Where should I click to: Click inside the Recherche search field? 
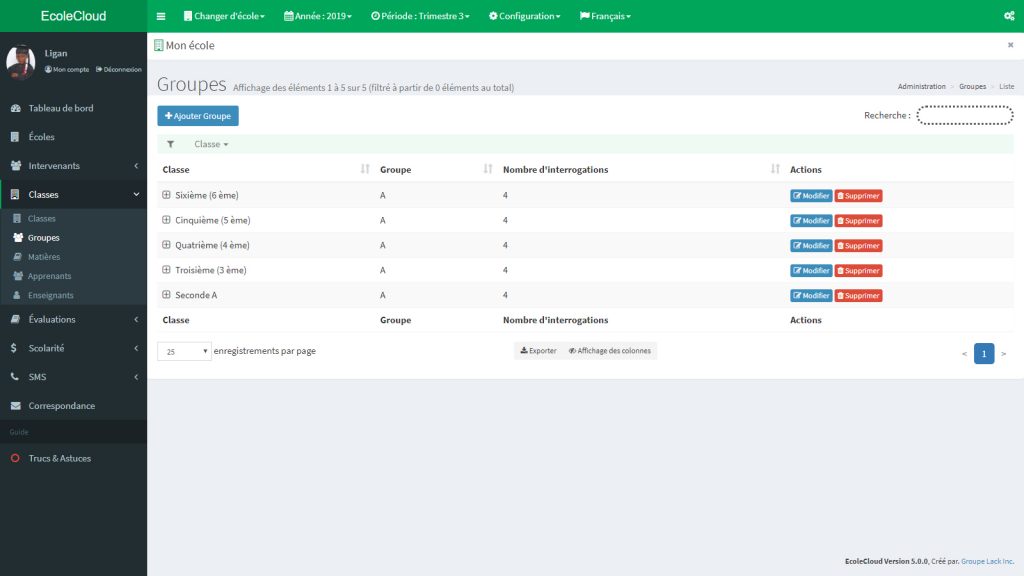[965, 114]
